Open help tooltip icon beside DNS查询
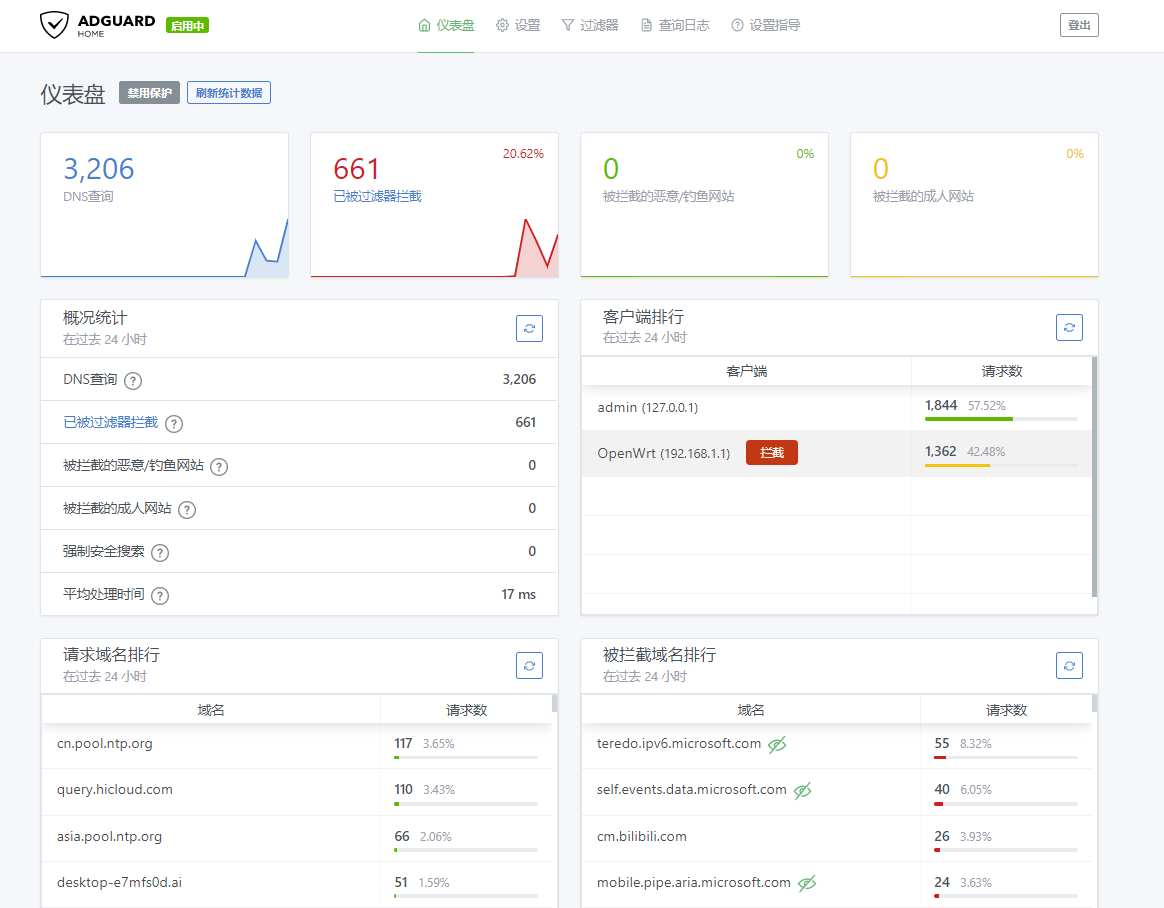 pyautogui.click(x=133, y=381)
